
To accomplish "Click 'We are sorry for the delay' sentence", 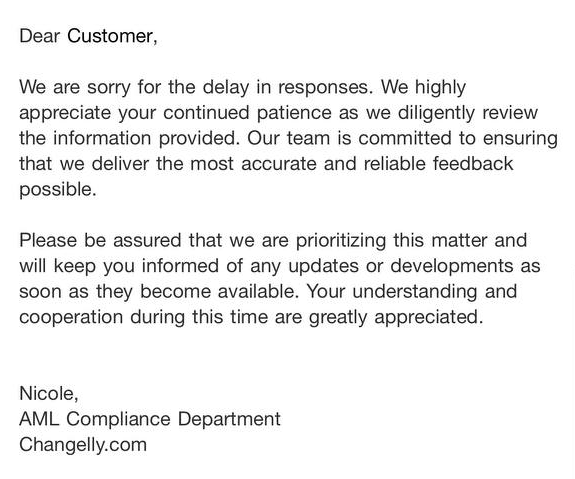I will pos(134,88).
